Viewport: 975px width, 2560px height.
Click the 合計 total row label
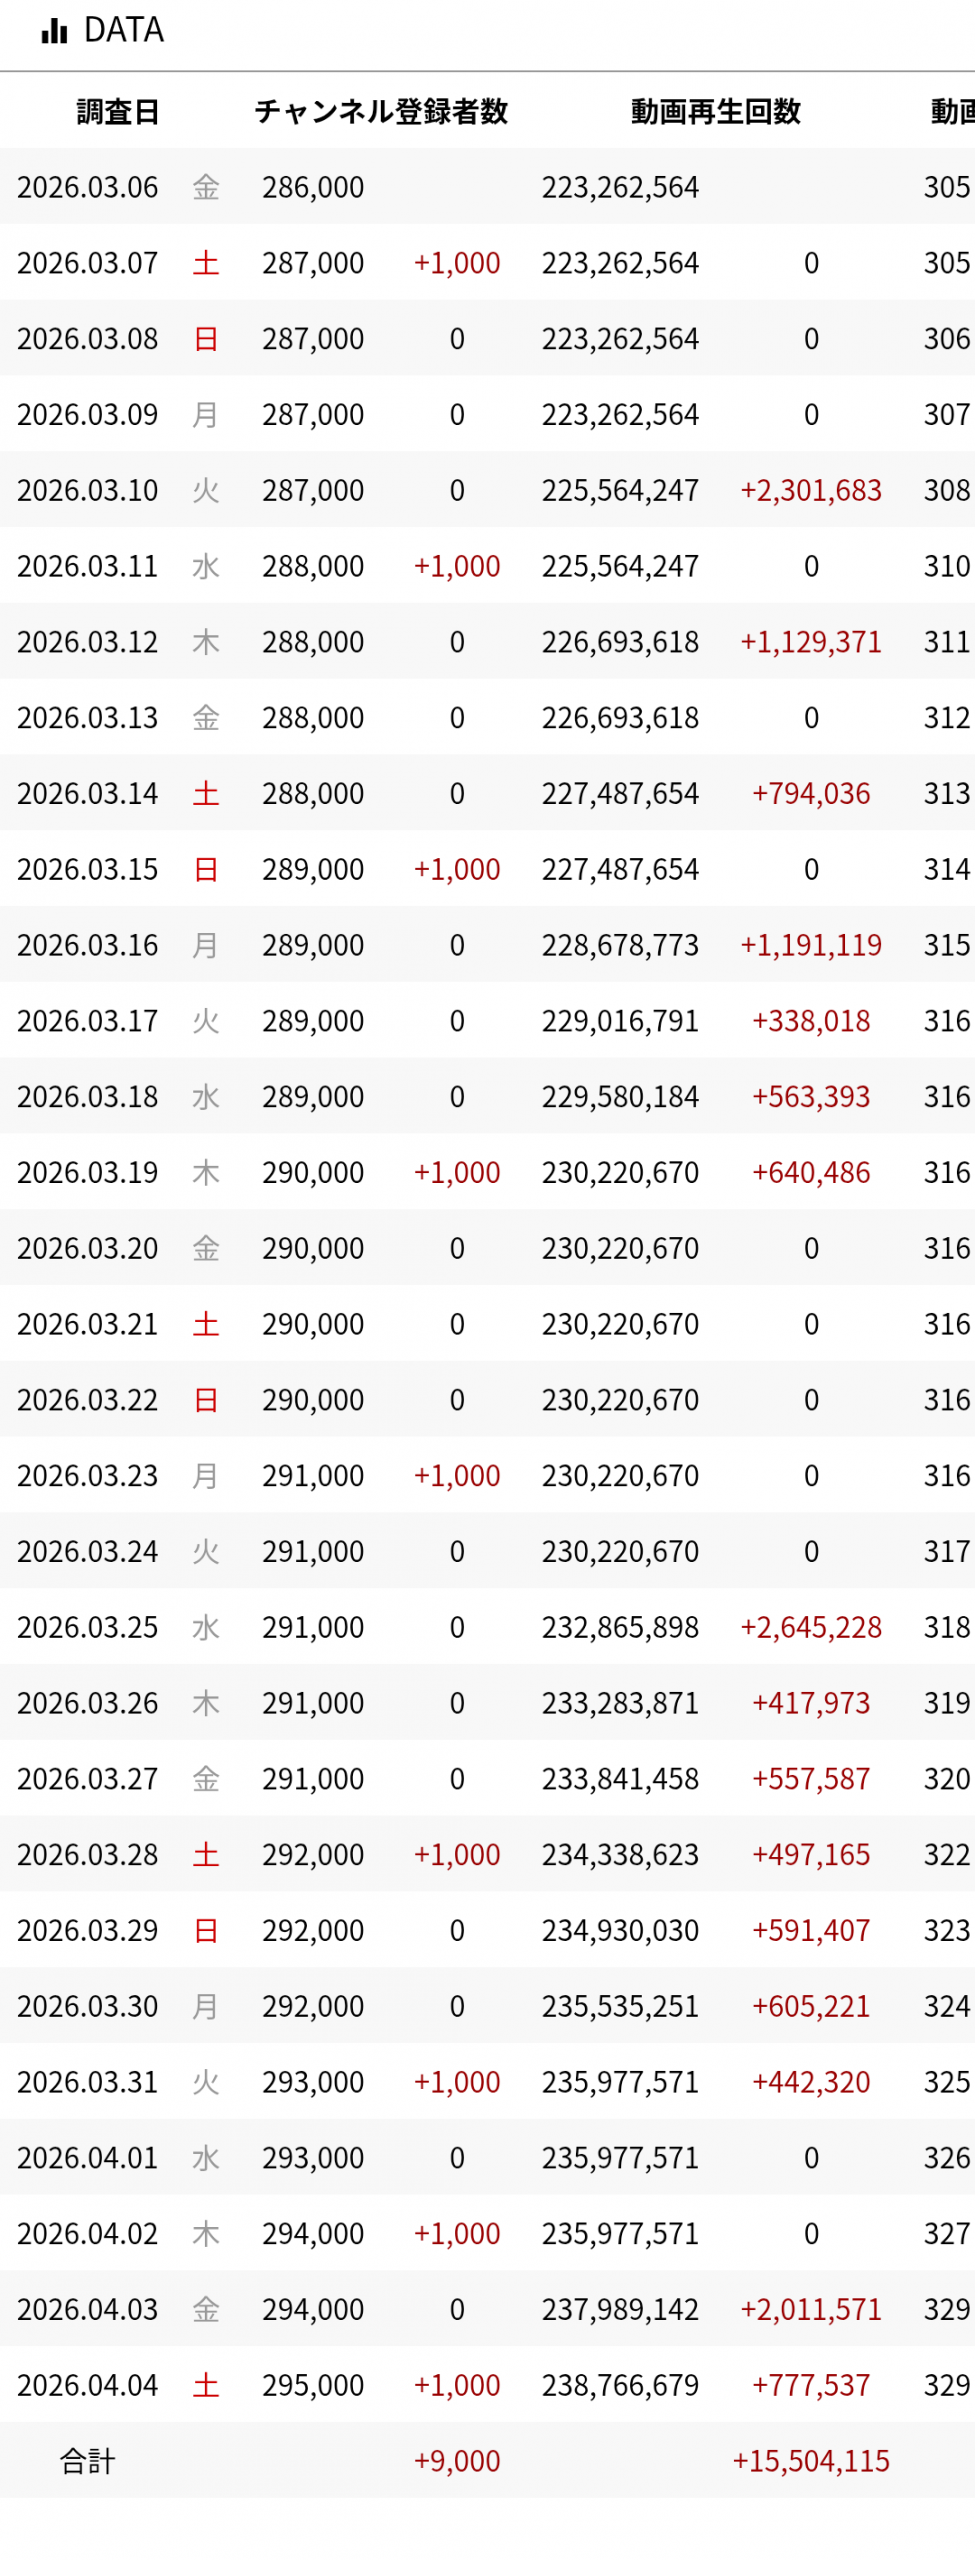tap(88, 2461)
